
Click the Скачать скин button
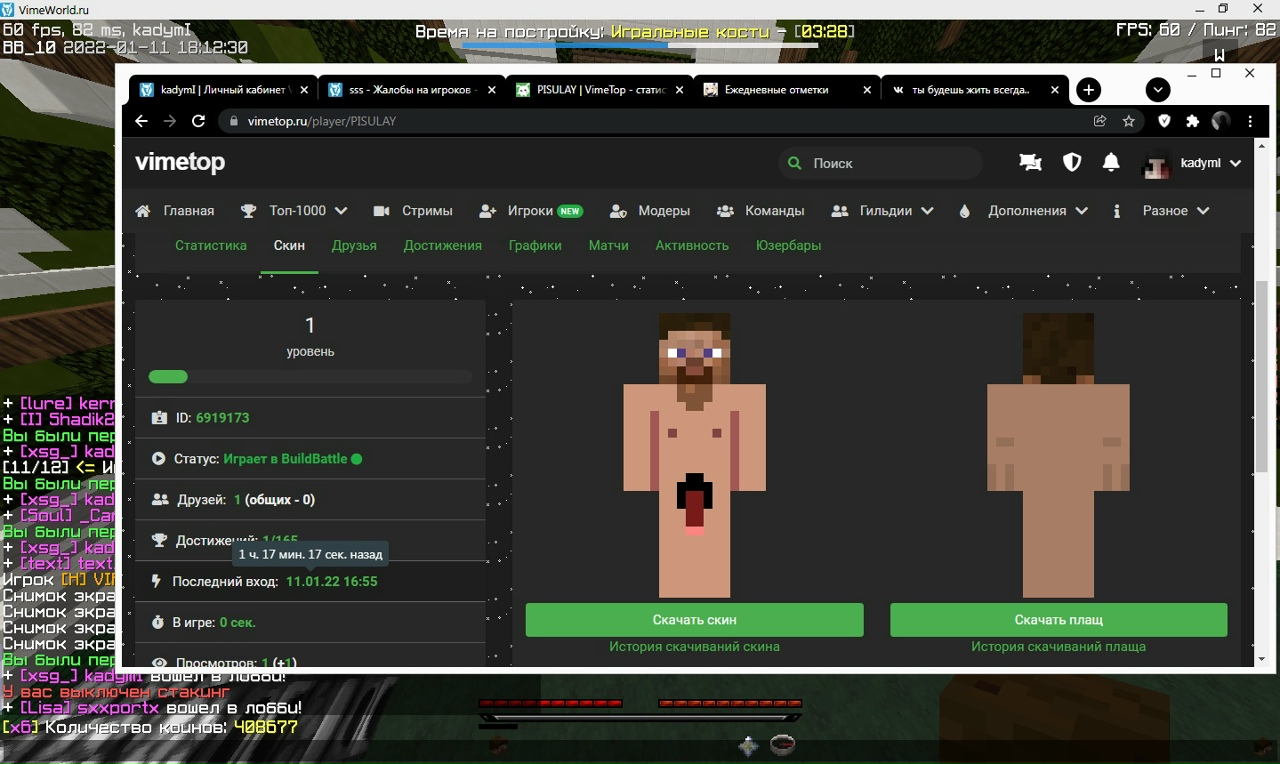click(x=694, y=620)
